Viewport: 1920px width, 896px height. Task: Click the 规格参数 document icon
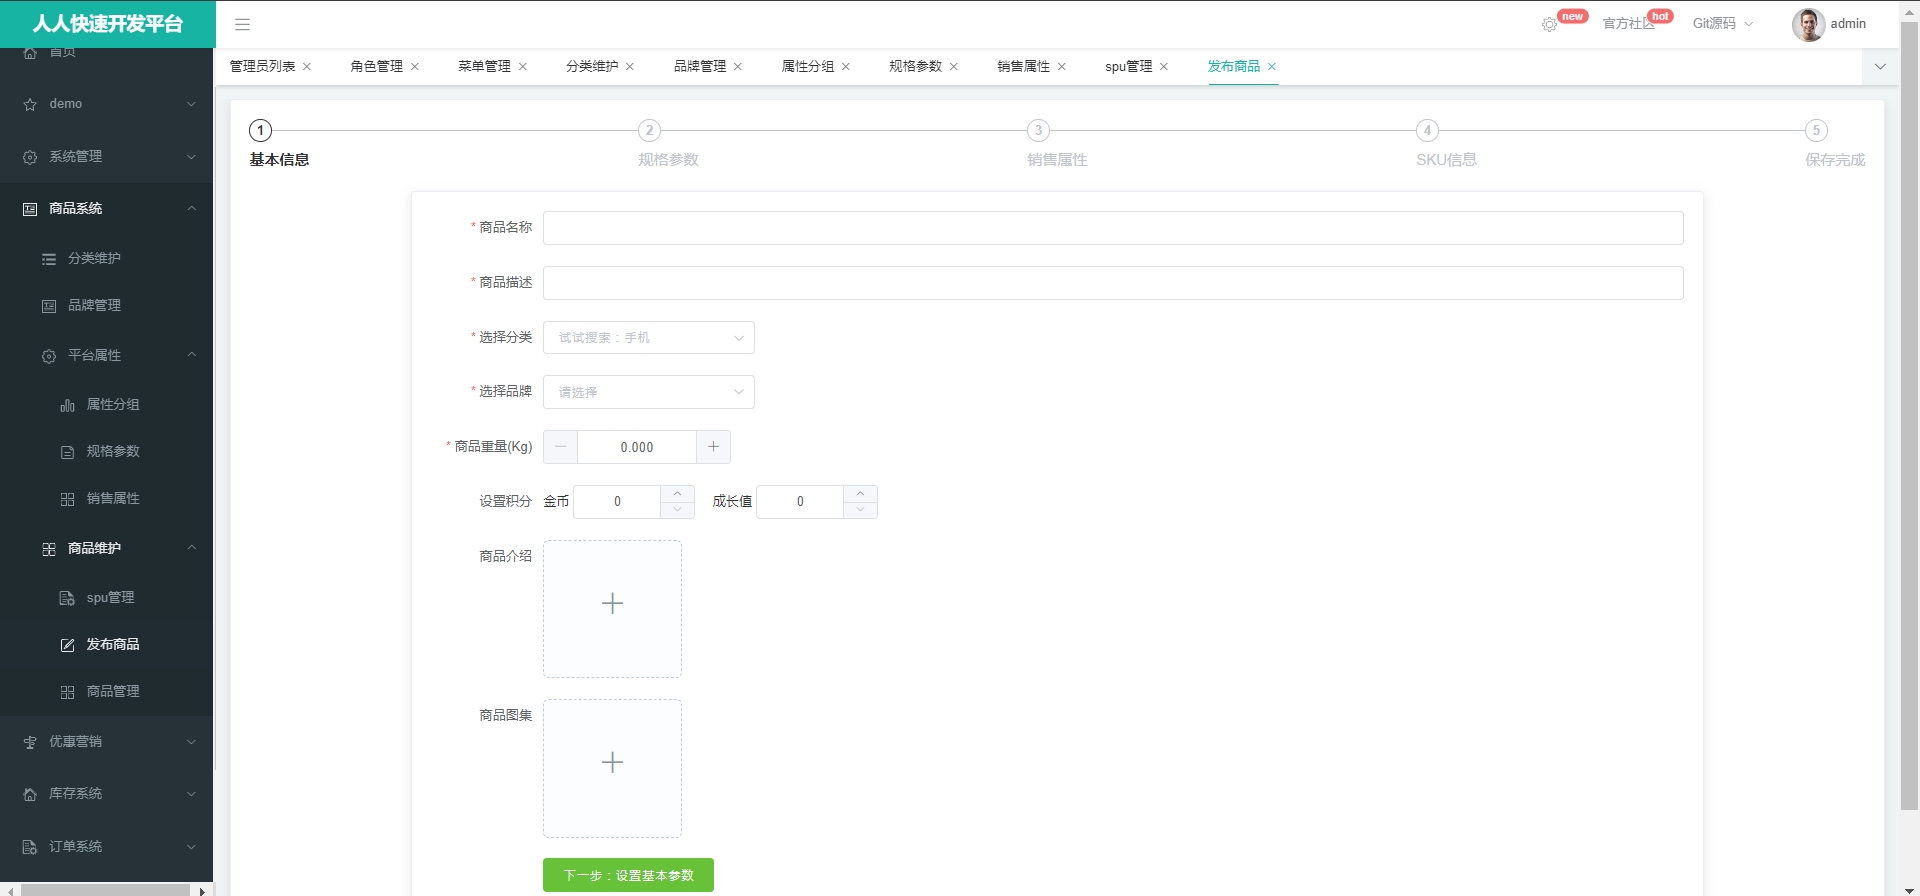pyautogui.click(x=67, y=452)
